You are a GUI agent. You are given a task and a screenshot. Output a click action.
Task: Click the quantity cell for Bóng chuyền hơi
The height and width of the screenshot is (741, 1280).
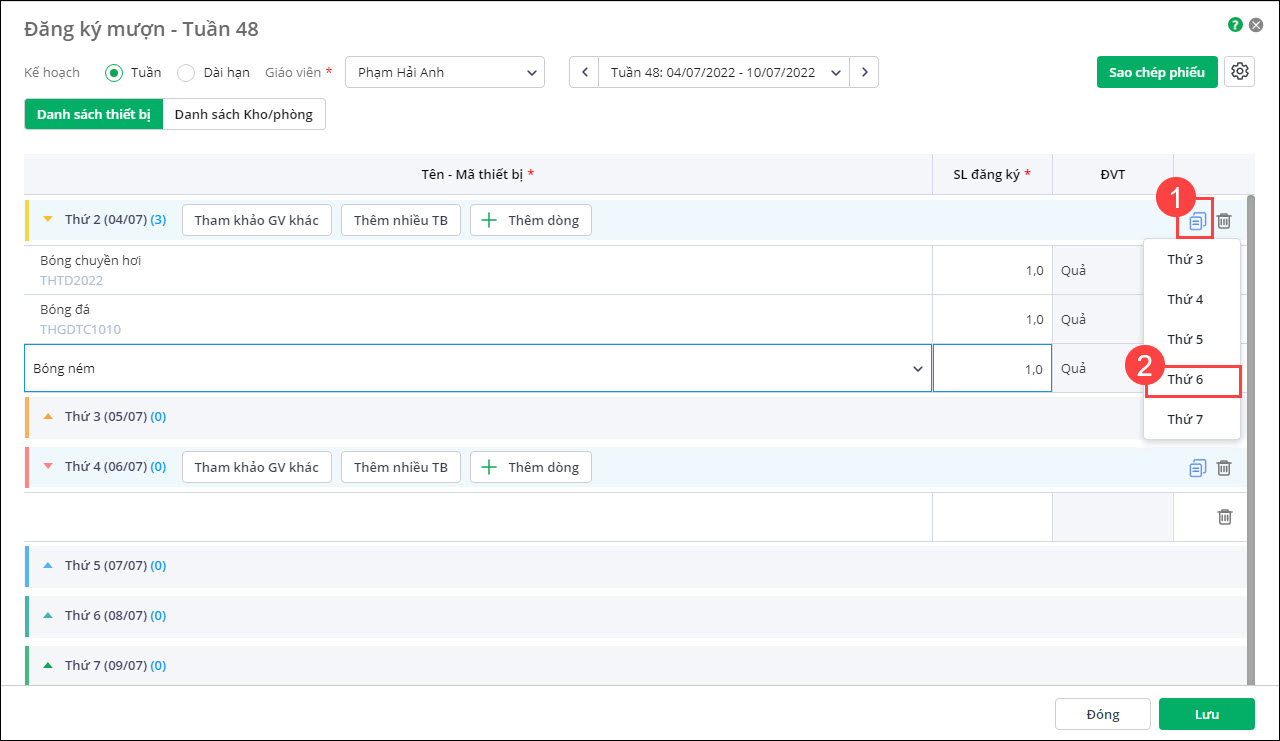click(x=992, y=270)
